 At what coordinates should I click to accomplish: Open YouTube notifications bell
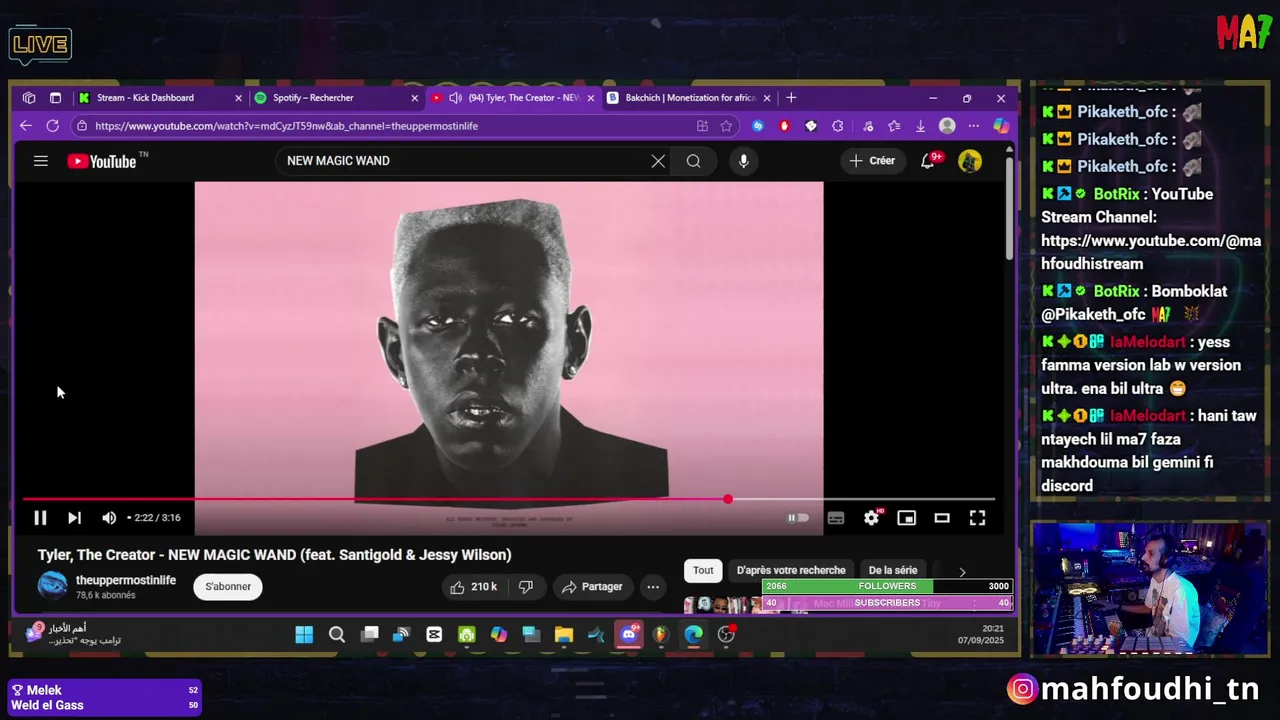928,161
